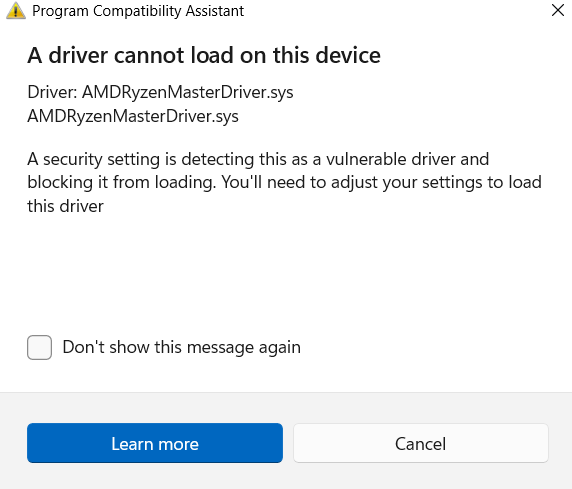Click the word device in the heading
572x489 pixels.
tap(348, 55)
